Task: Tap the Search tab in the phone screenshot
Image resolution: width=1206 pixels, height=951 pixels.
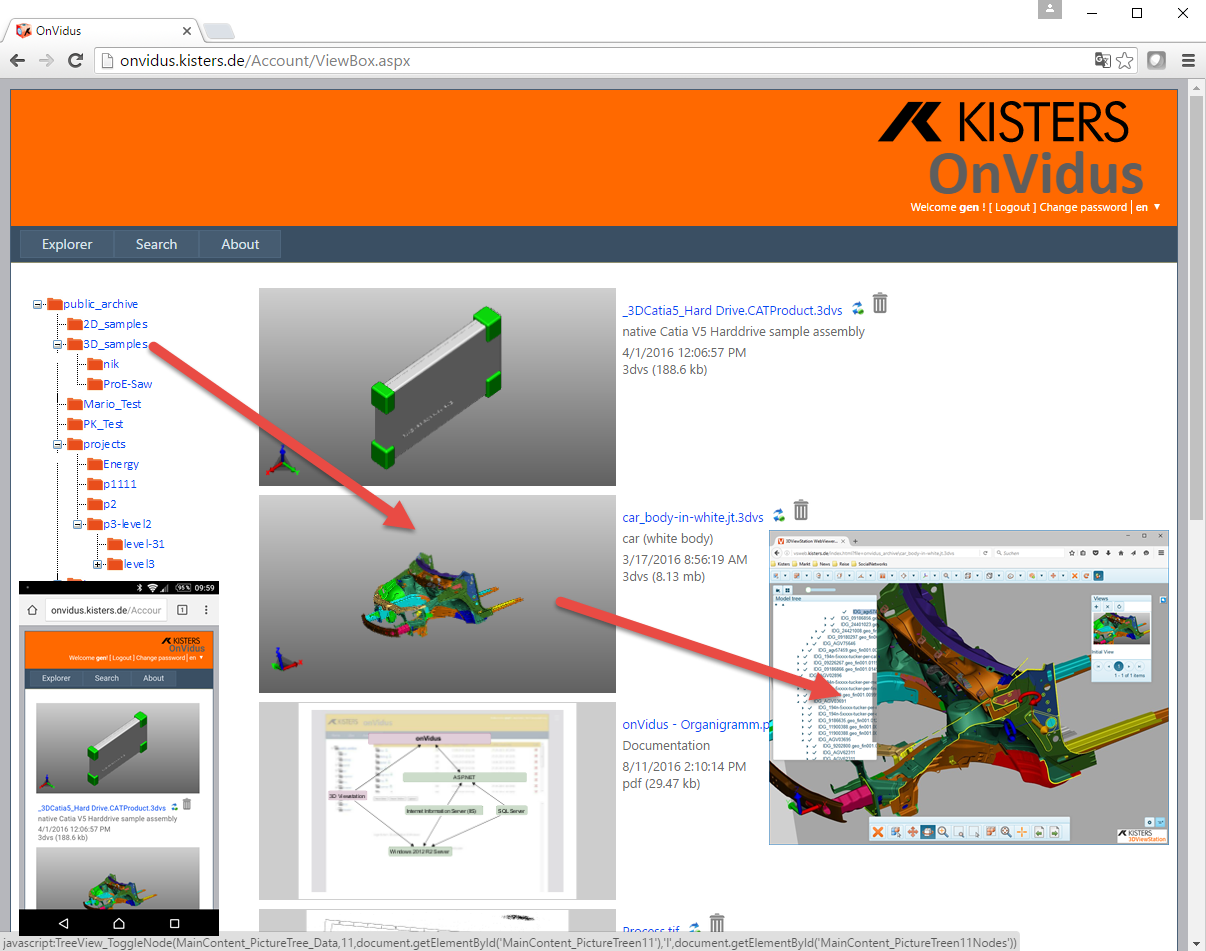Action: point(107,678)
